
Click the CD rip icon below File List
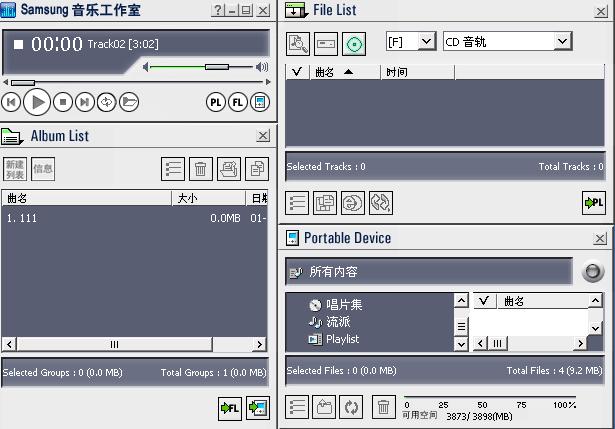click(x=353, y=203)
